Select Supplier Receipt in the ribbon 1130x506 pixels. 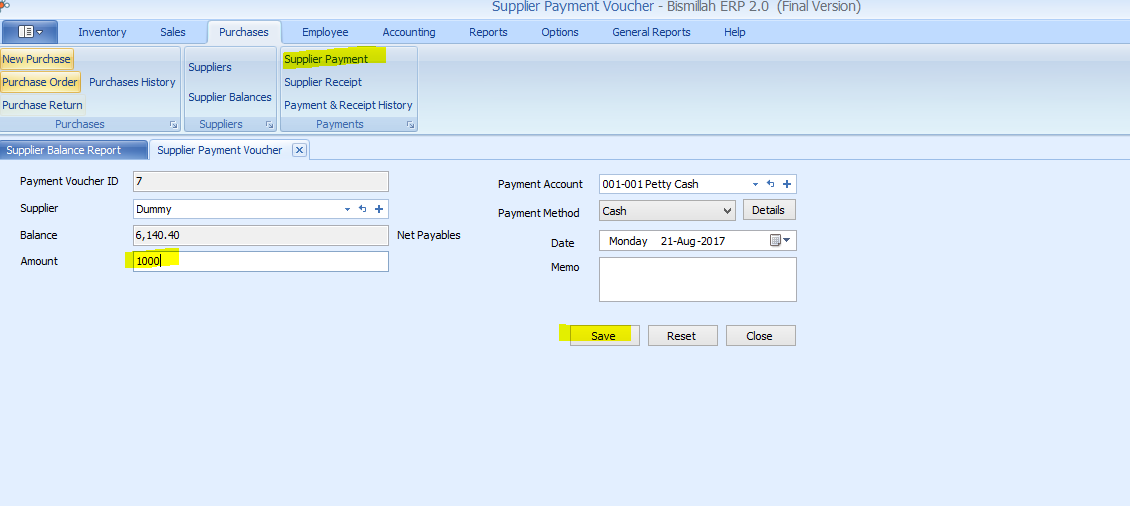pyautogui.click(x=323, y=82)
